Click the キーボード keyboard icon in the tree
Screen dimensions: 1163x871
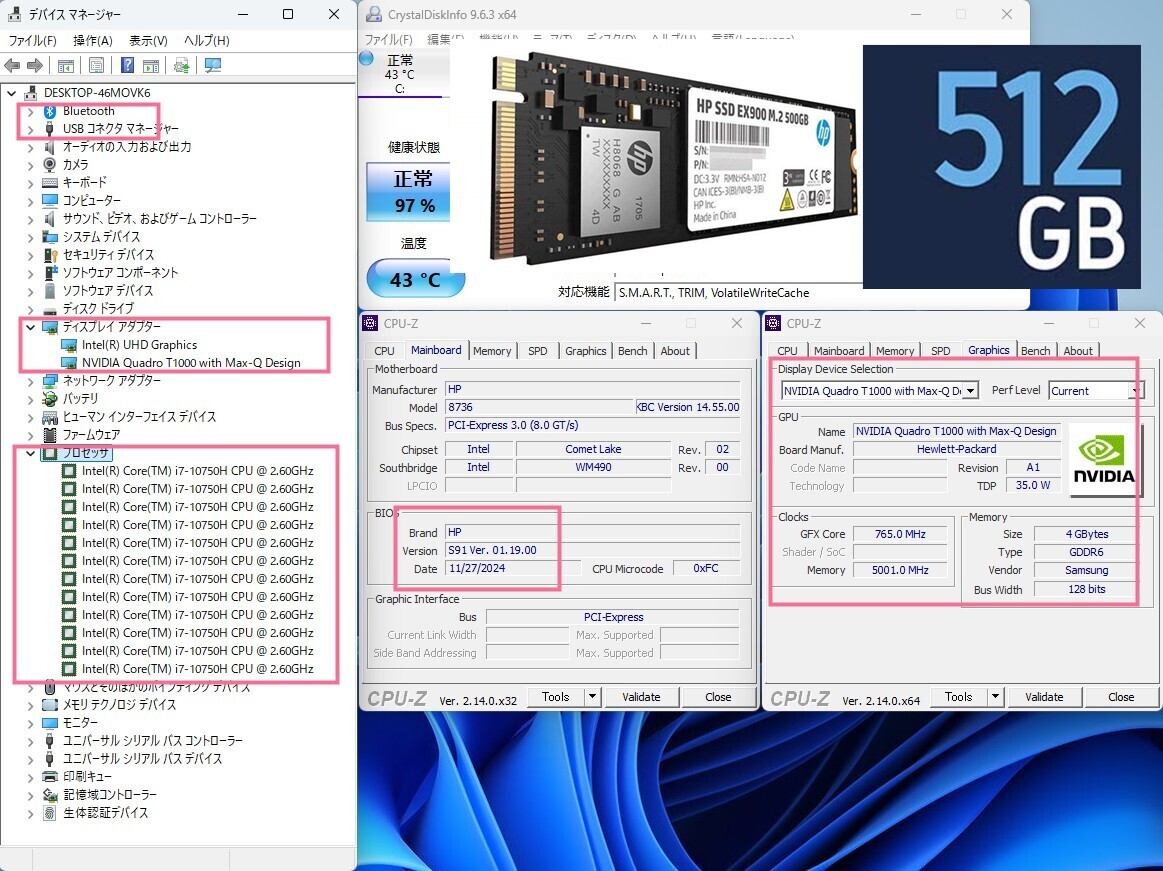tap(50, 183)
